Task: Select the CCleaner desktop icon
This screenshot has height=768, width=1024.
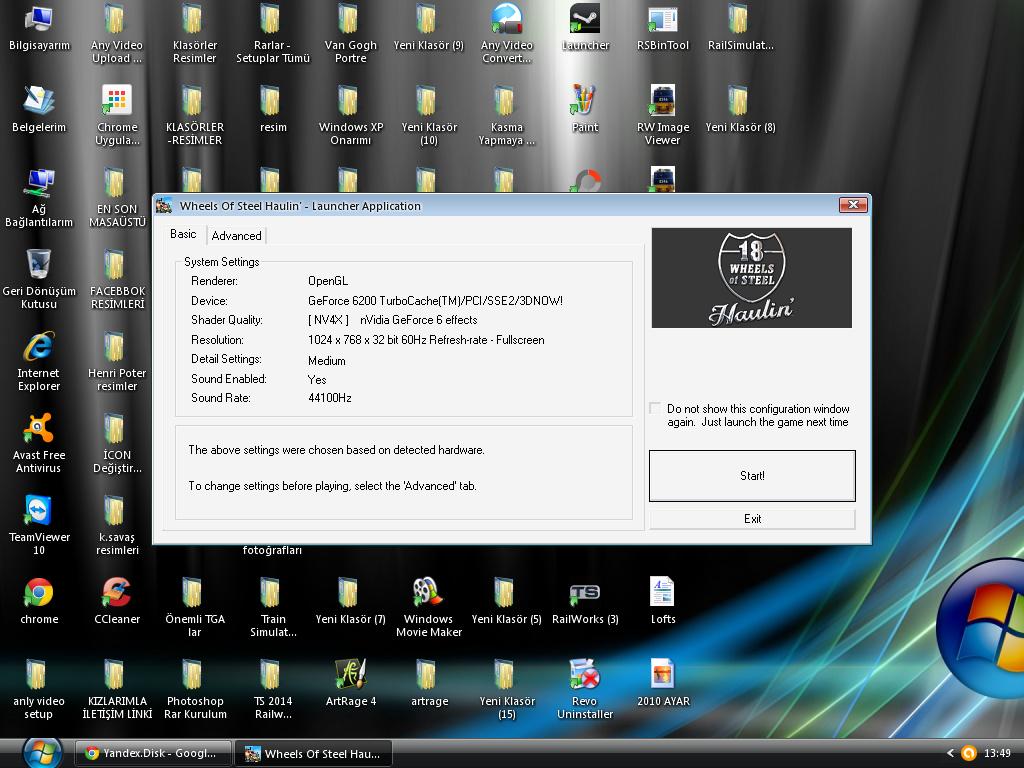Action: click(x=117, y=601)
